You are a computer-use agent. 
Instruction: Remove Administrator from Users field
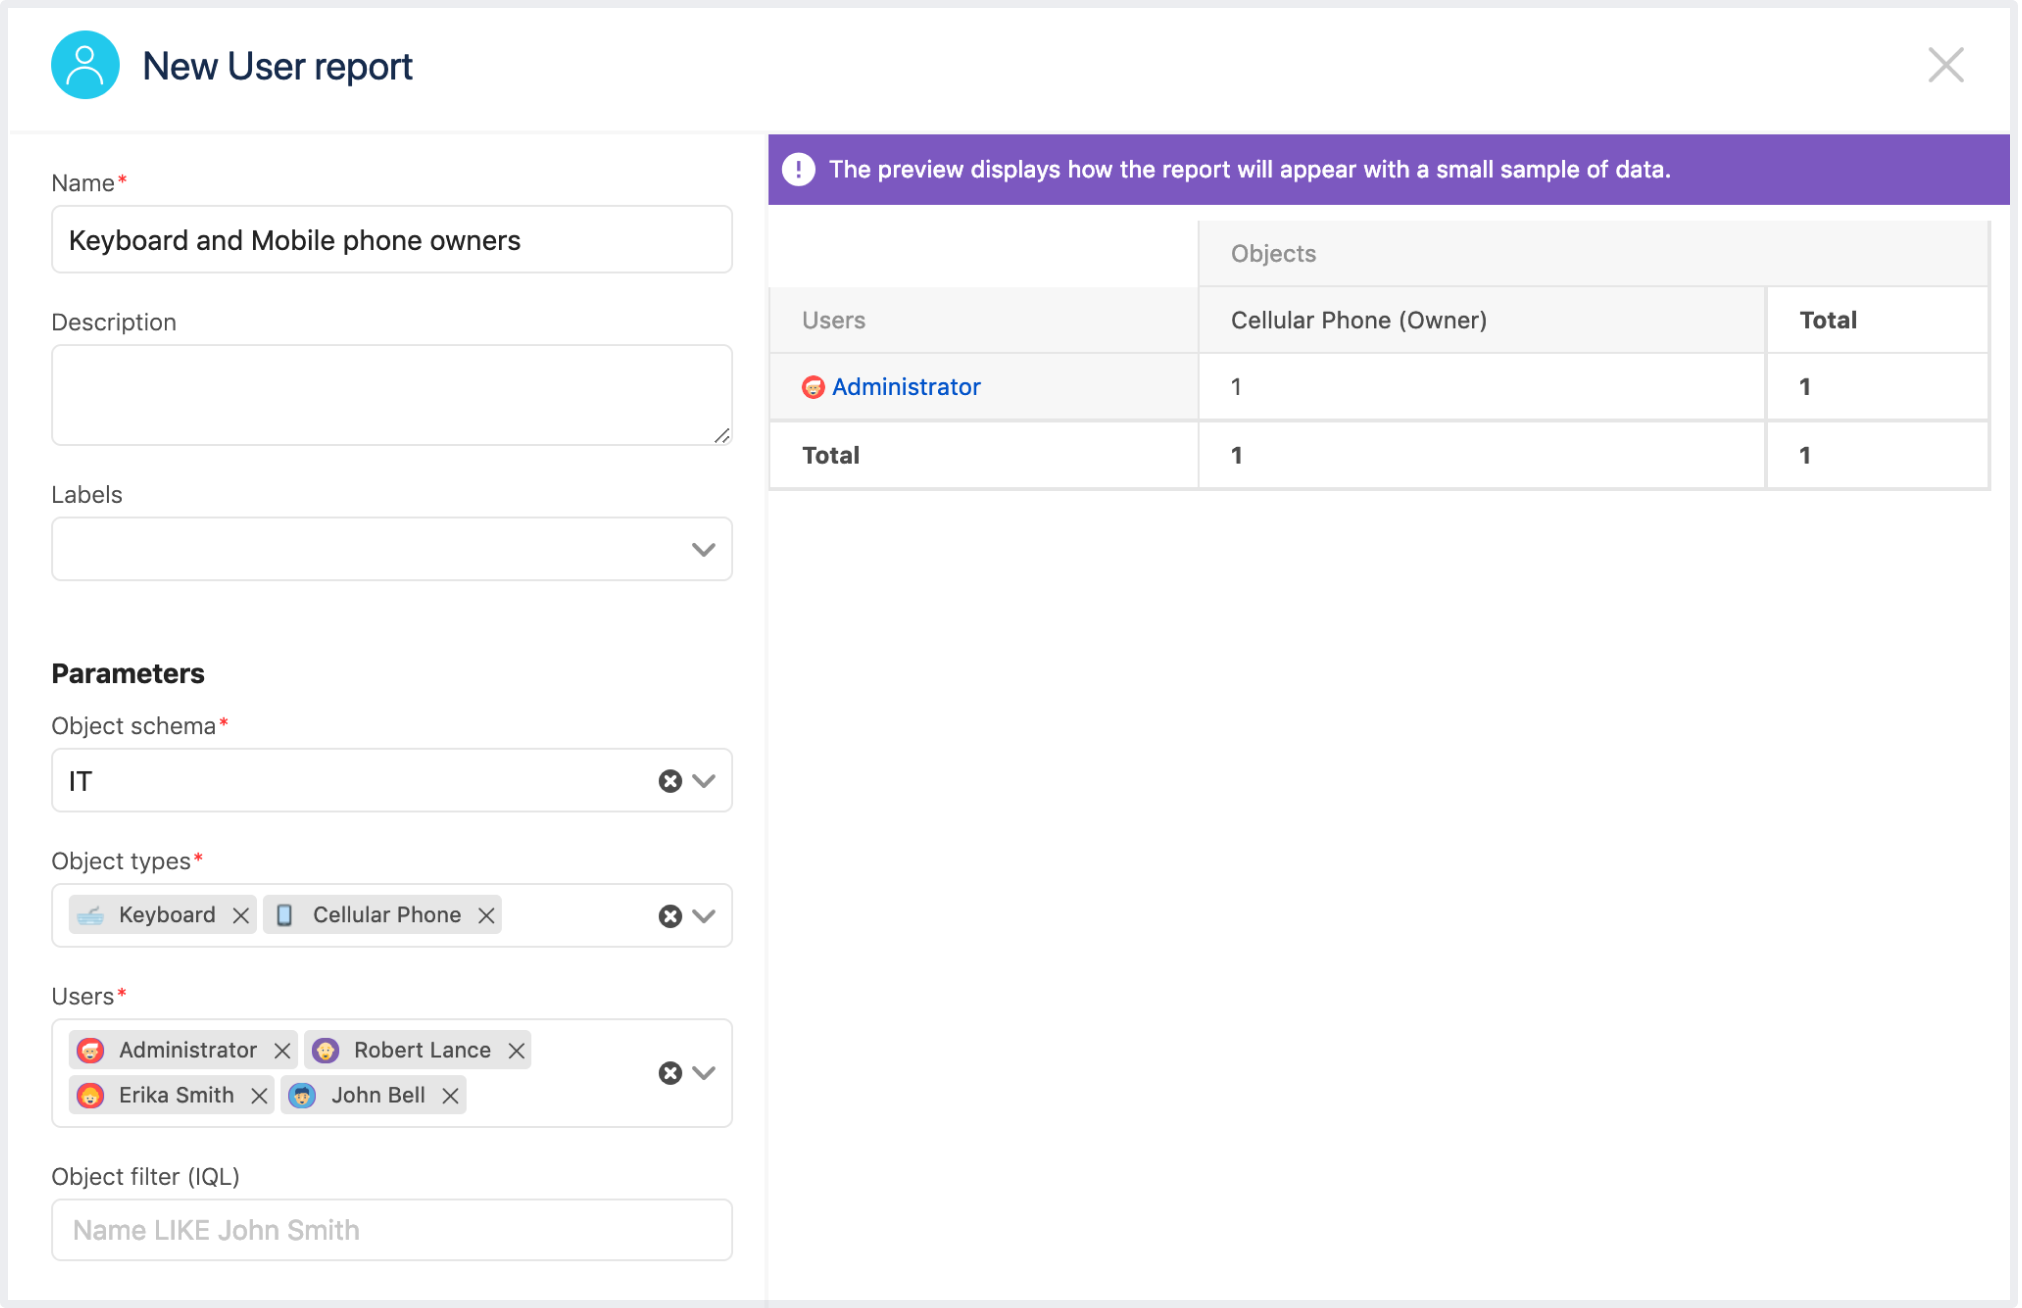click(x=282, y=1050)
